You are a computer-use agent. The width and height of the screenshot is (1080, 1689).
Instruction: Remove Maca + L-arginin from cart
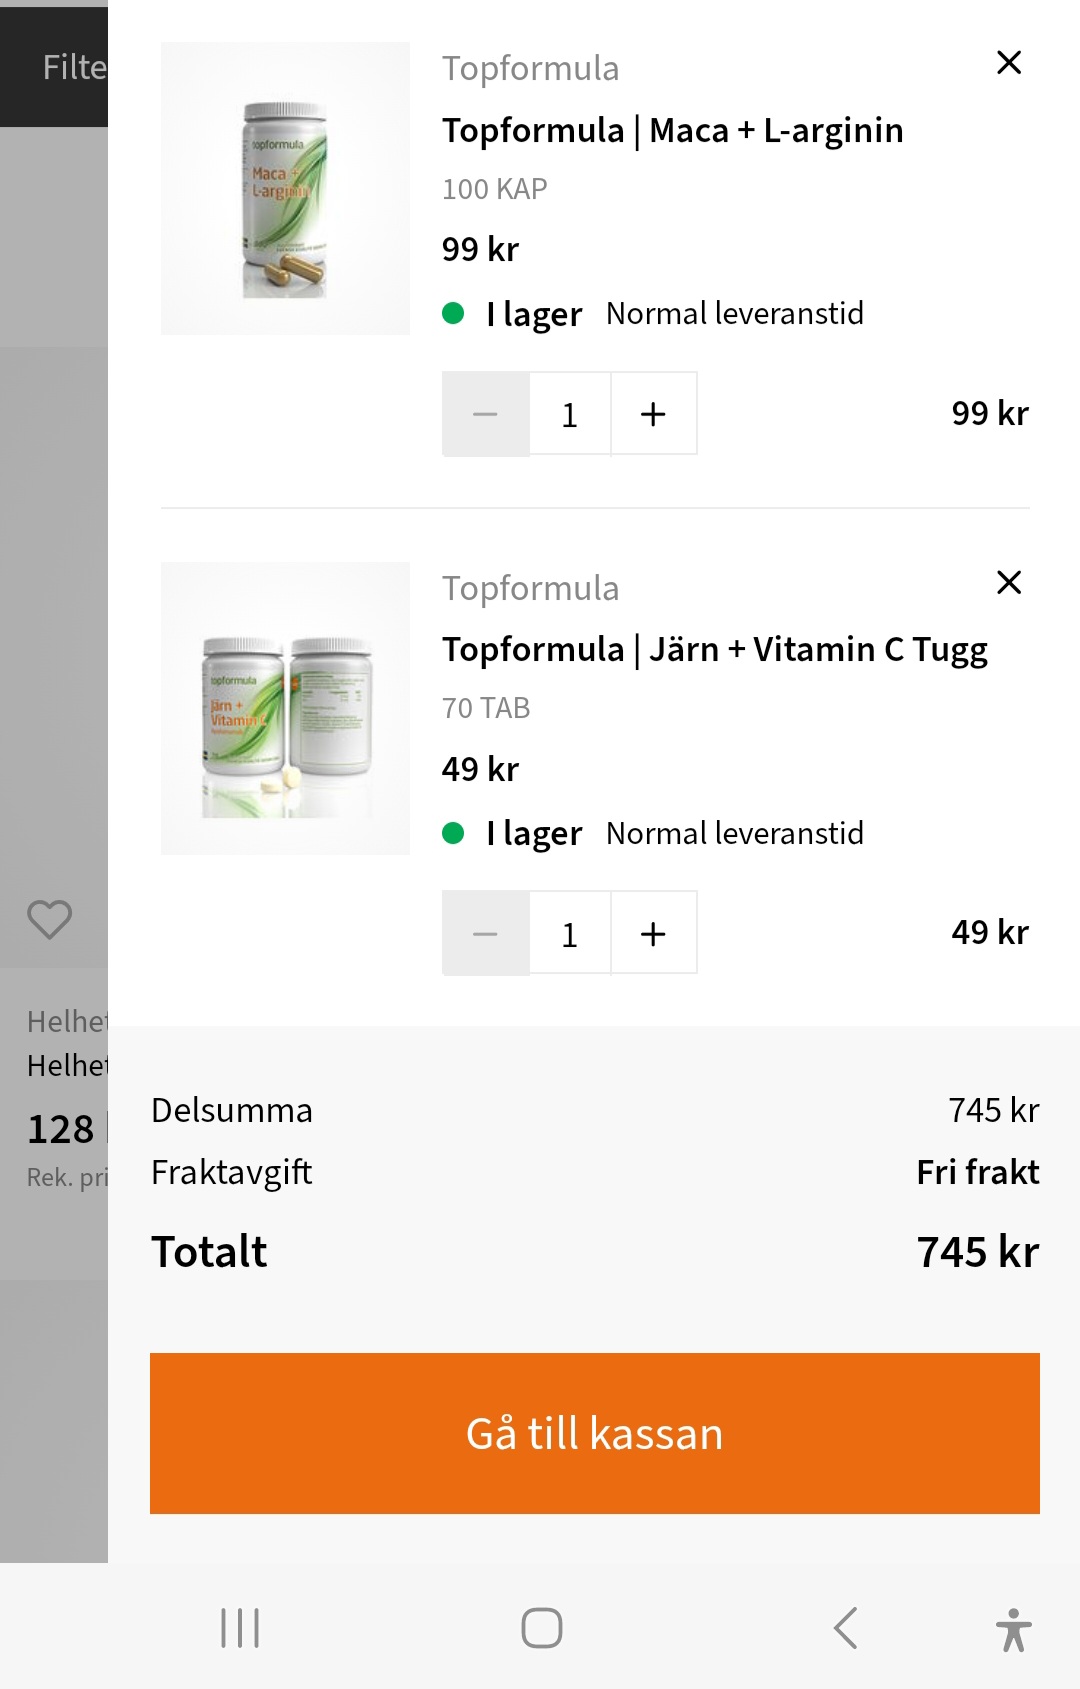tap(1009, 63)
